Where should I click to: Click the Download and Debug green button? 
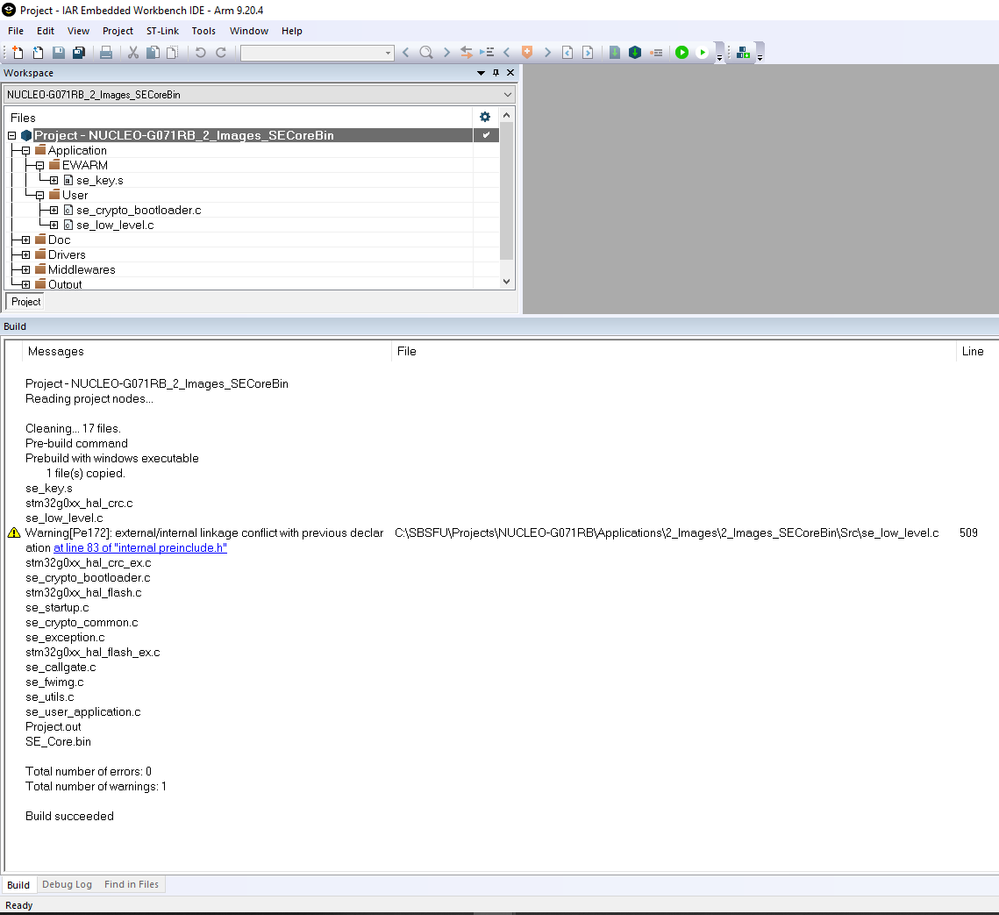pos(682,52)
